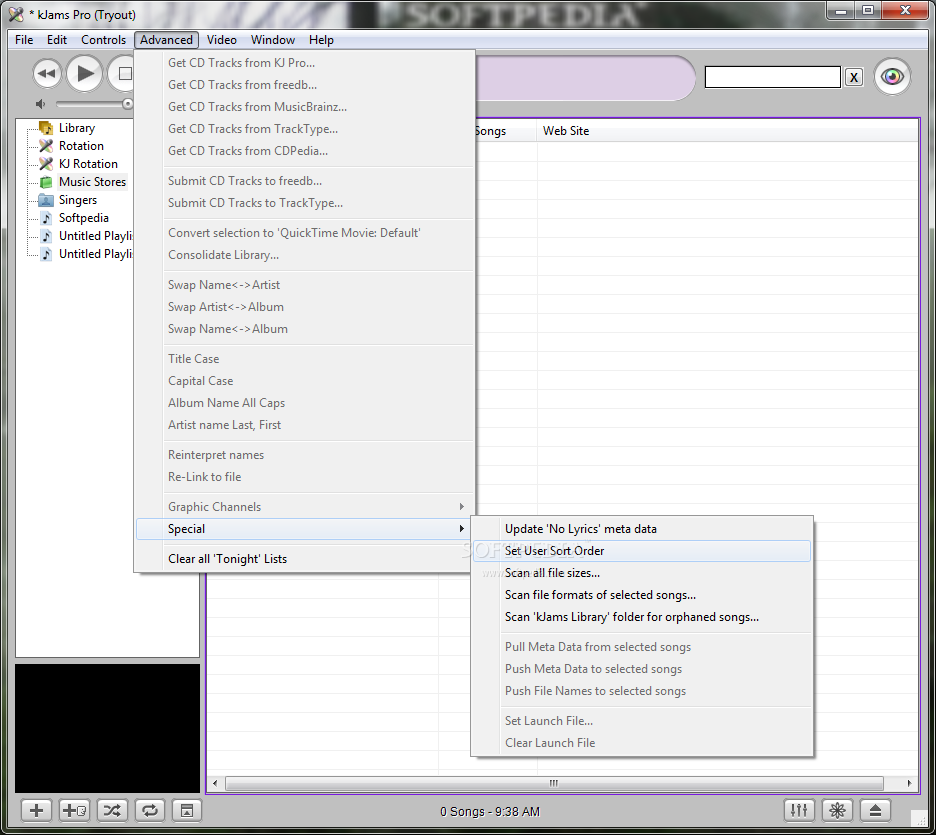Expand the Graphic Channels submenu
The image size is (936, 835).
click(x=304, y=507)
